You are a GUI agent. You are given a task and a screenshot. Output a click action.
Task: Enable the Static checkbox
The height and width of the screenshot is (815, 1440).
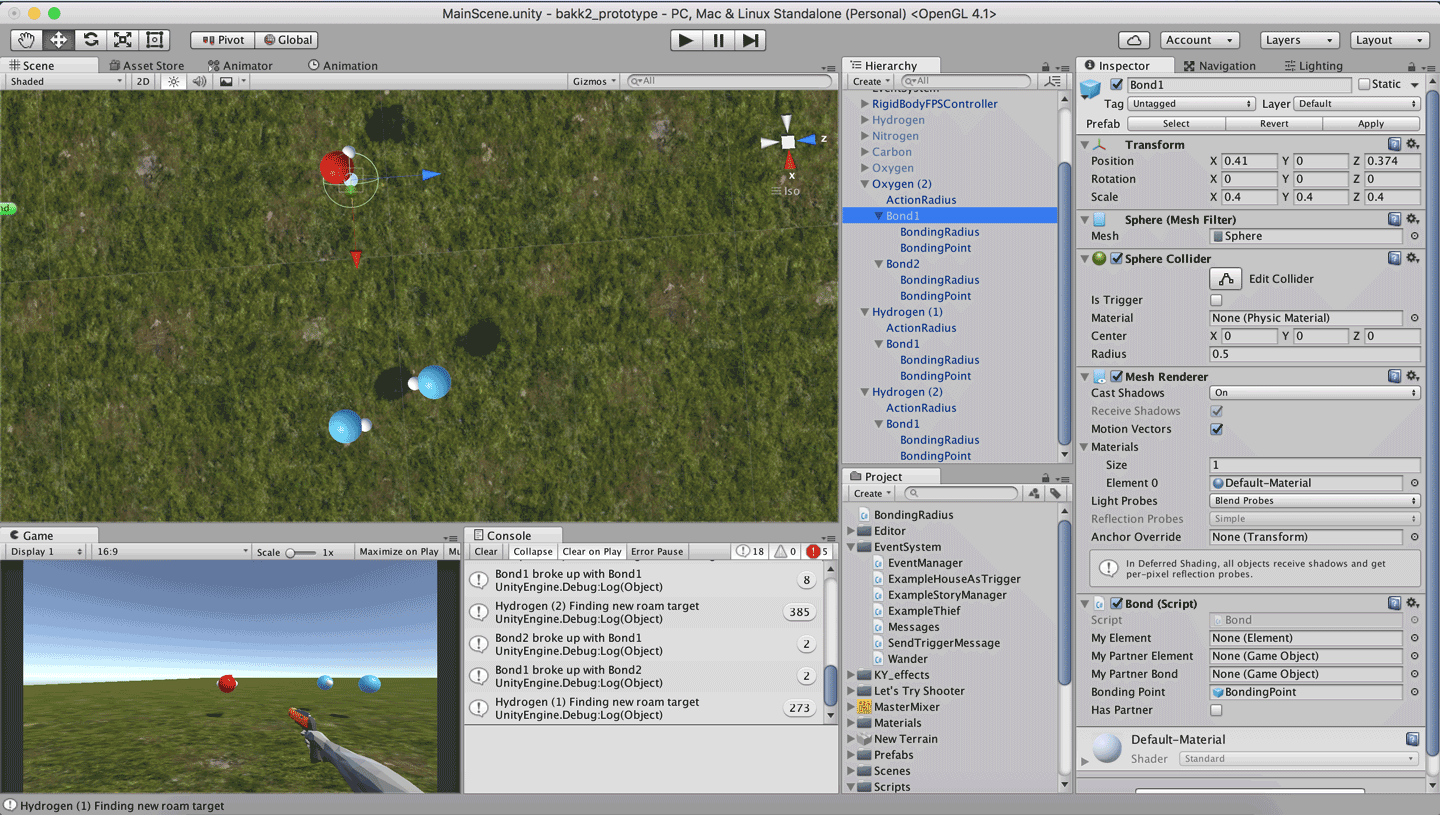point(1363,85)
